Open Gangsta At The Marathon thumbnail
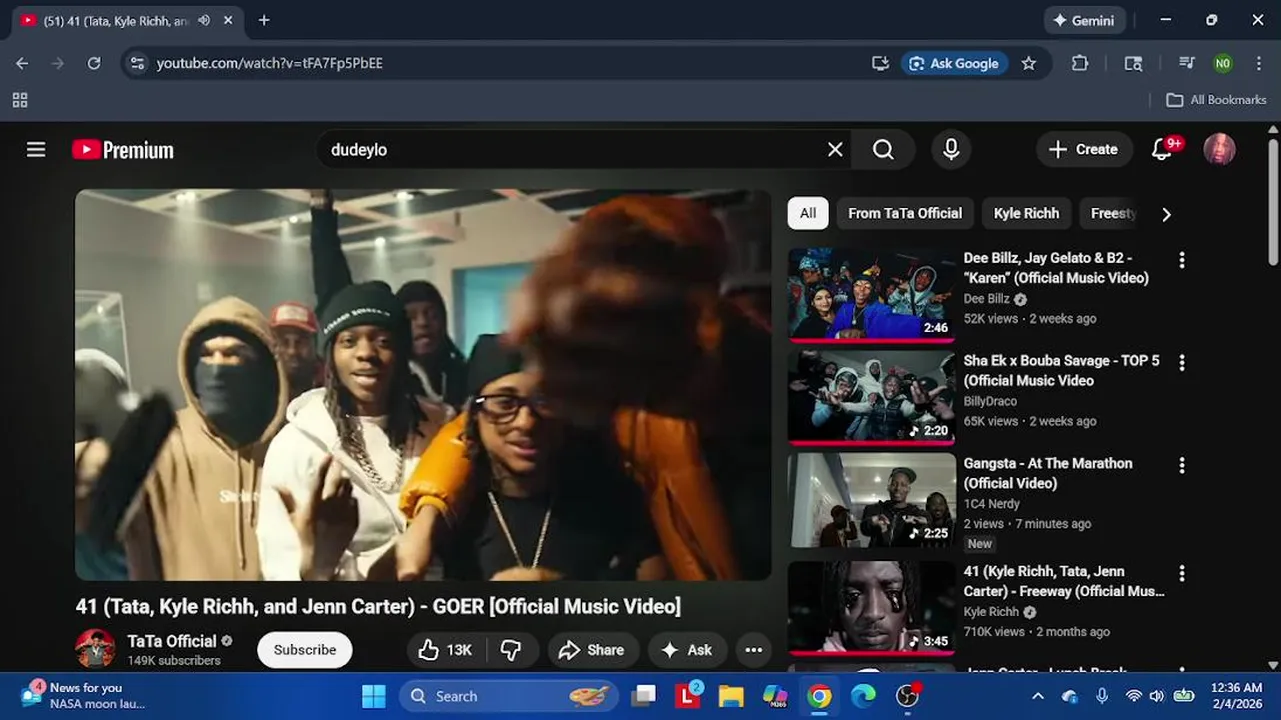Viewport: 1281px width, 720px height. 872,501
